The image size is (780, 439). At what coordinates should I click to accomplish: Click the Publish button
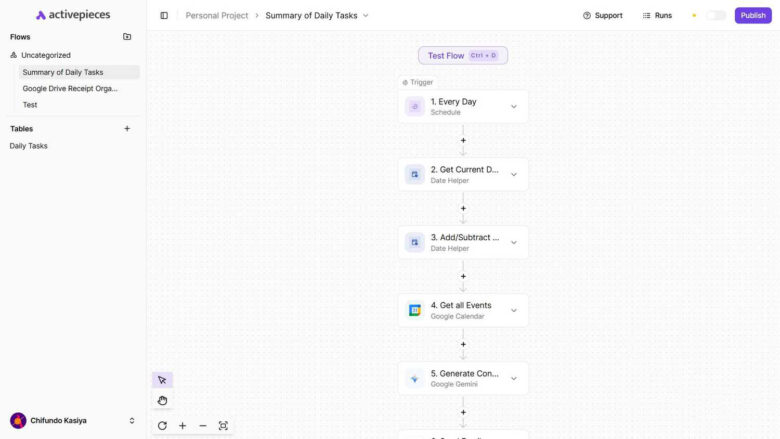coord(753,16)
